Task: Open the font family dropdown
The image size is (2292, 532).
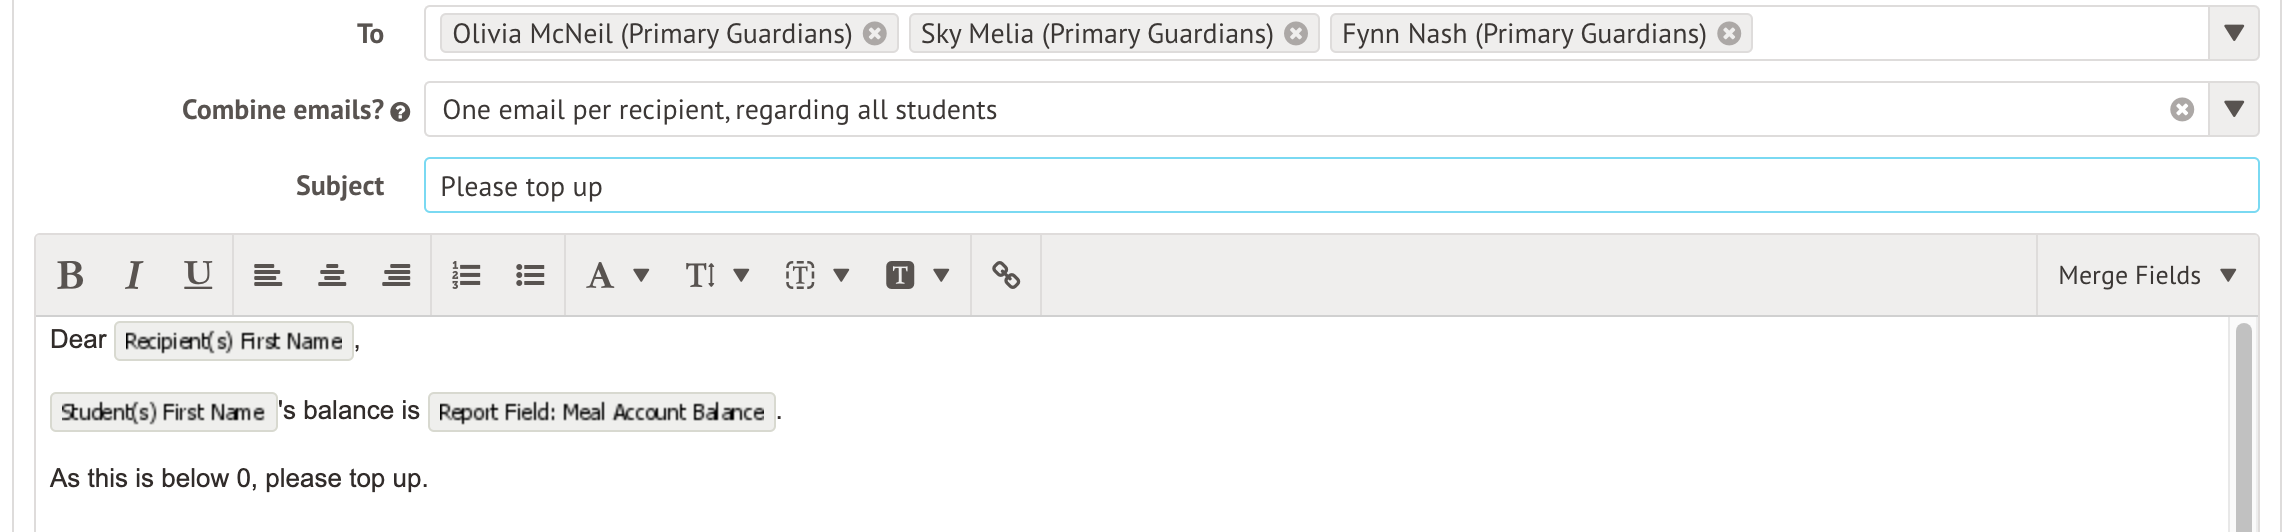Action: (x=617, y=275)
